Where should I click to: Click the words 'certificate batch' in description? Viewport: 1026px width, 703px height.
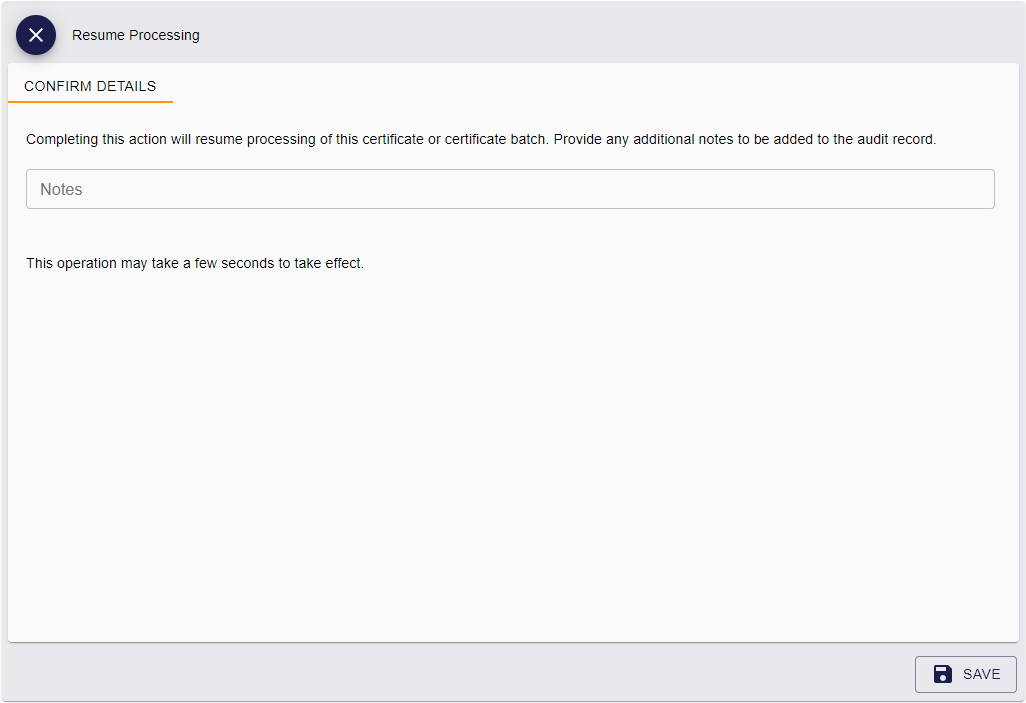coord(495,139)
